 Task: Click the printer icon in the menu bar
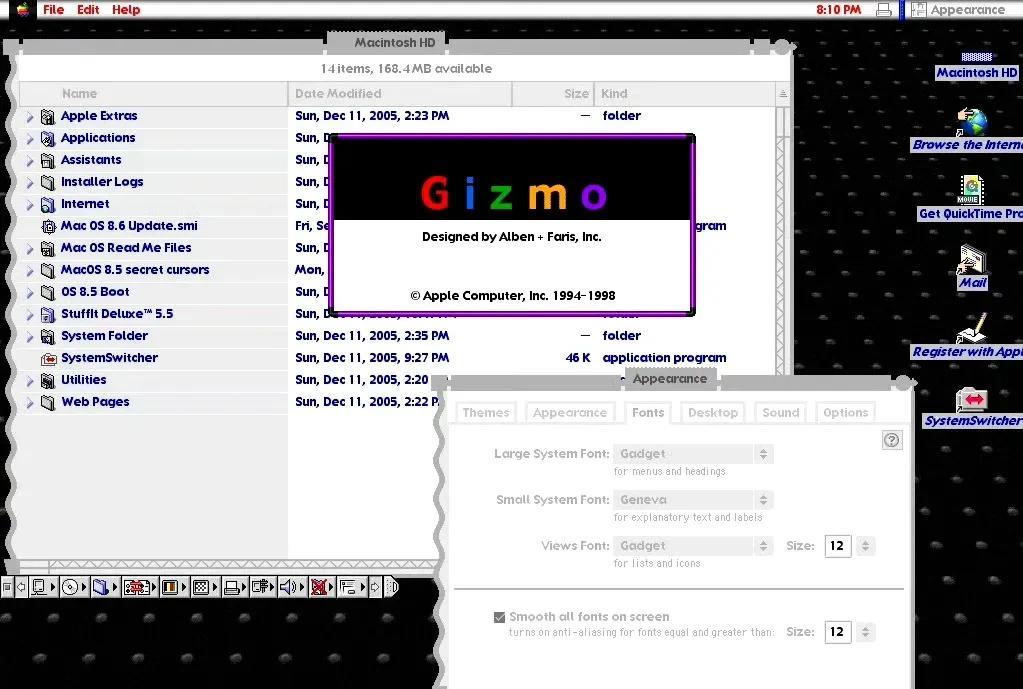click(x=884, y=9)
